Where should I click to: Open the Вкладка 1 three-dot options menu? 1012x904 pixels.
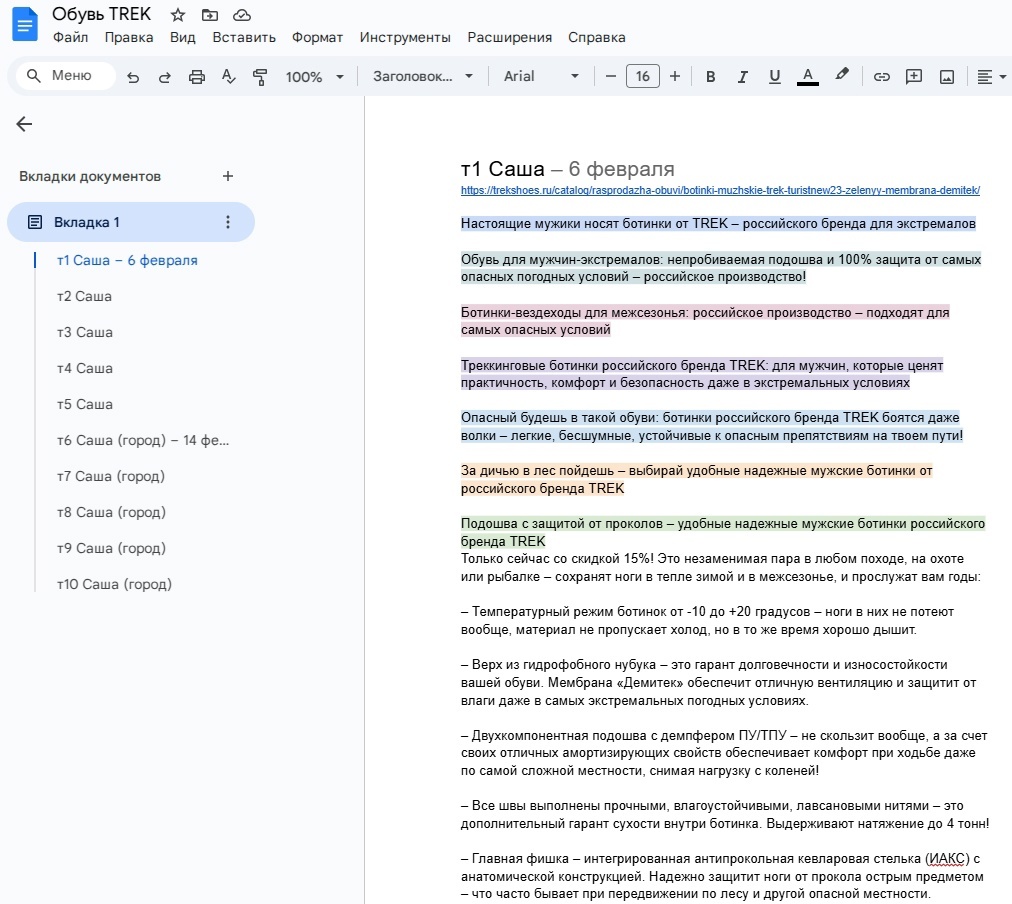(228, 222)
